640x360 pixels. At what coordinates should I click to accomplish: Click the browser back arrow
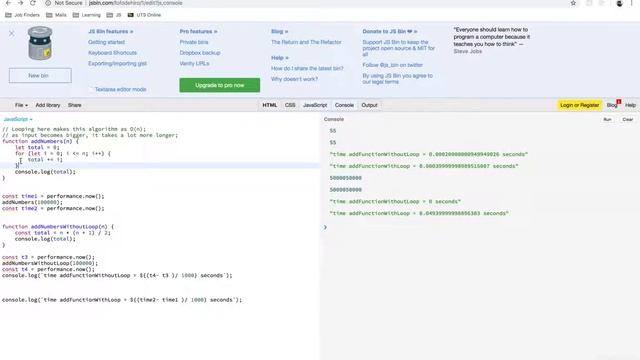8,3
